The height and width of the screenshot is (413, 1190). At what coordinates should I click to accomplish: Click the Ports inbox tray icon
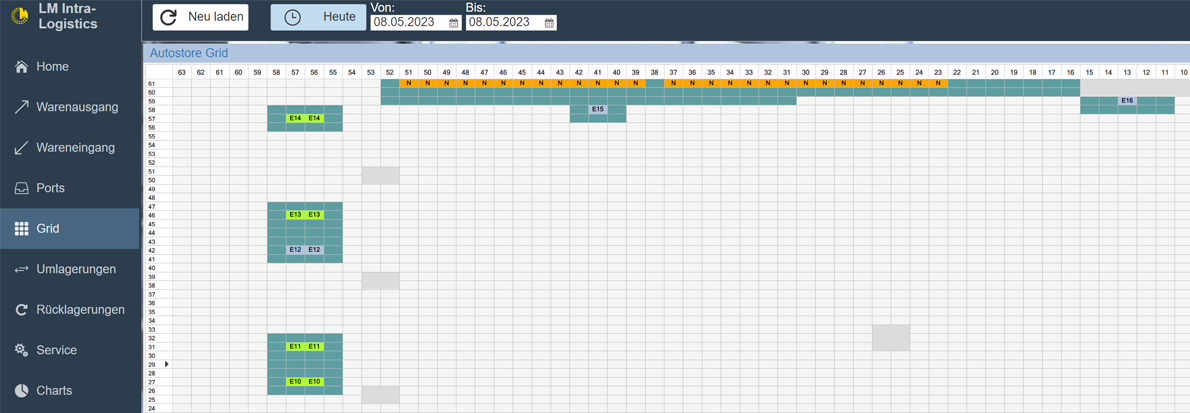[x=21, y=188]
